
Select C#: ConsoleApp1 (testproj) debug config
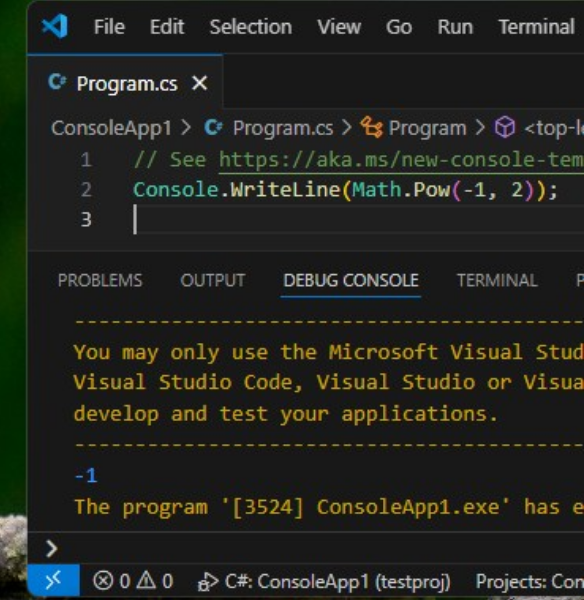pyautogui.click(x=337, y=582)
